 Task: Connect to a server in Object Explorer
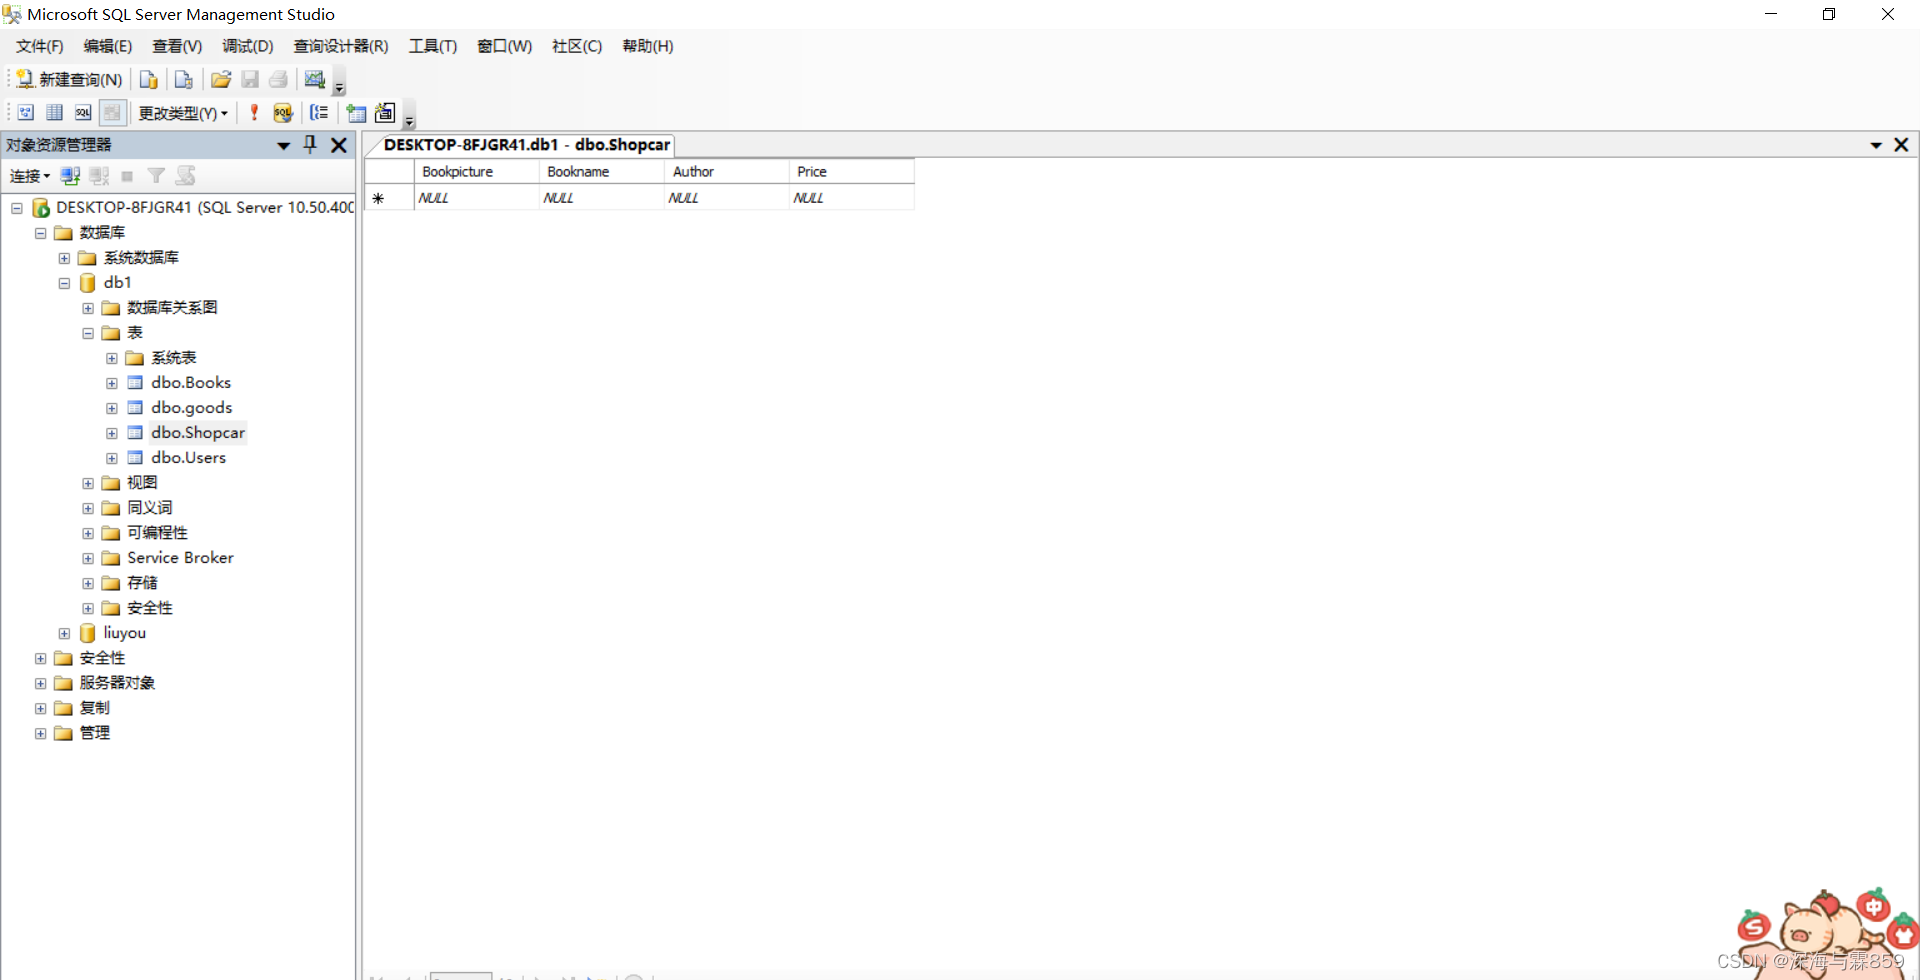pos(69,176)
